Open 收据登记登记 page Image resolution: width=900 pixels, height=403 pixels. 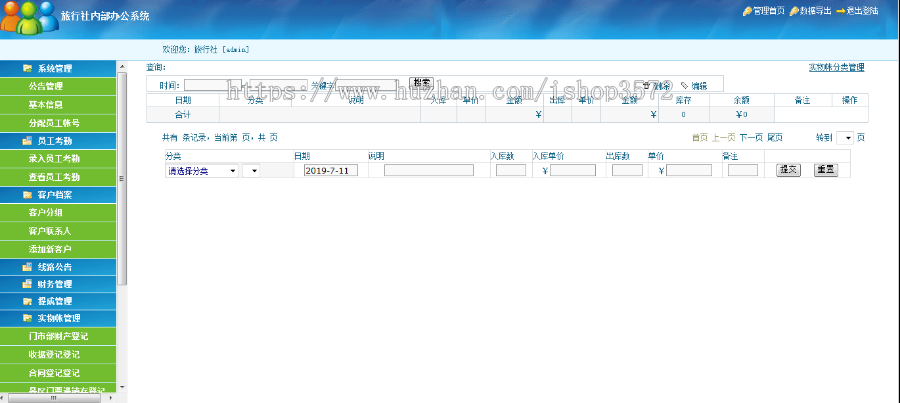pyautogui.click(x=58, y=355)
